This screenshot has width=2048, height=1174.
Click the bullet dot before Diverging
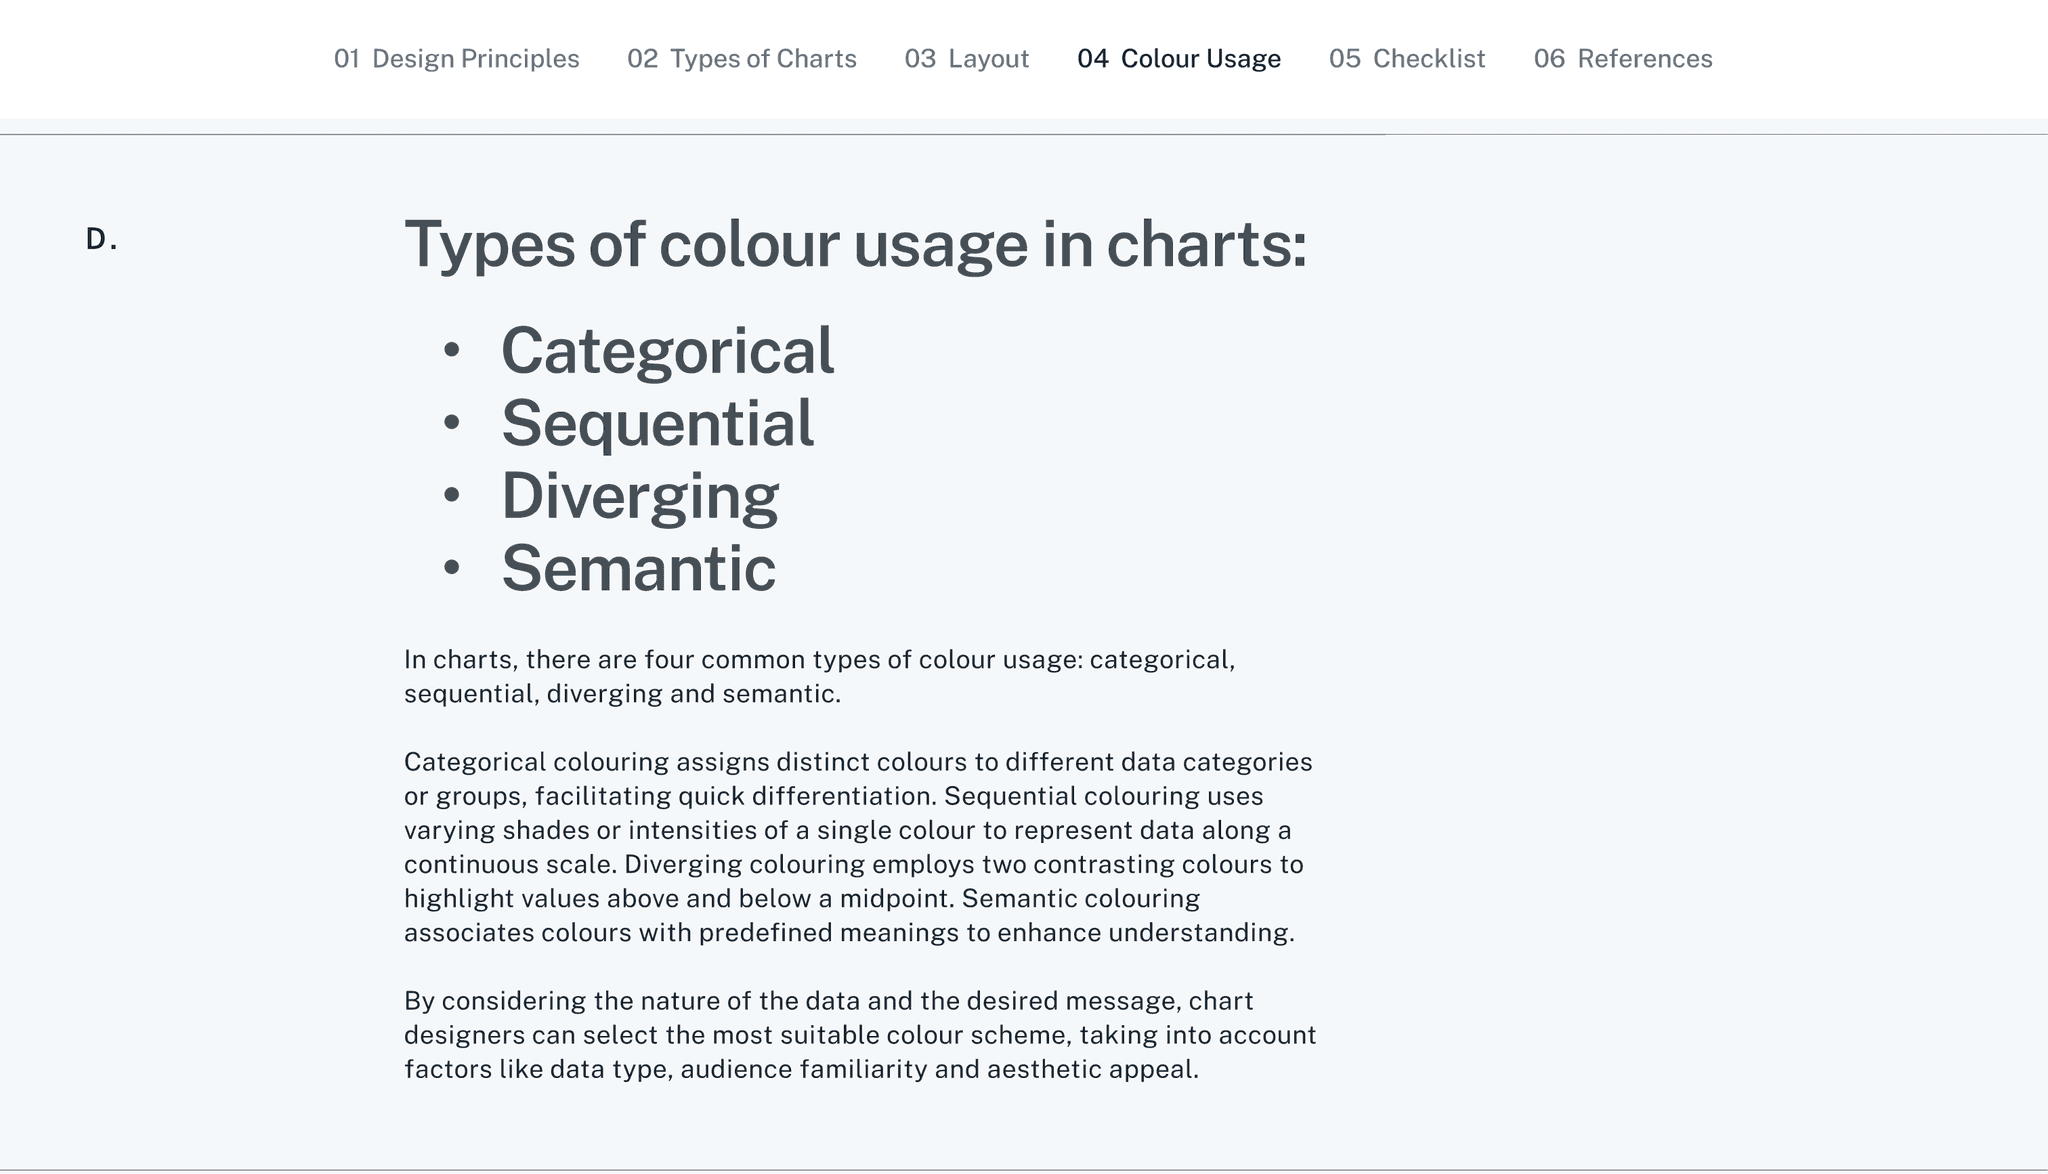tap(451, 495)
